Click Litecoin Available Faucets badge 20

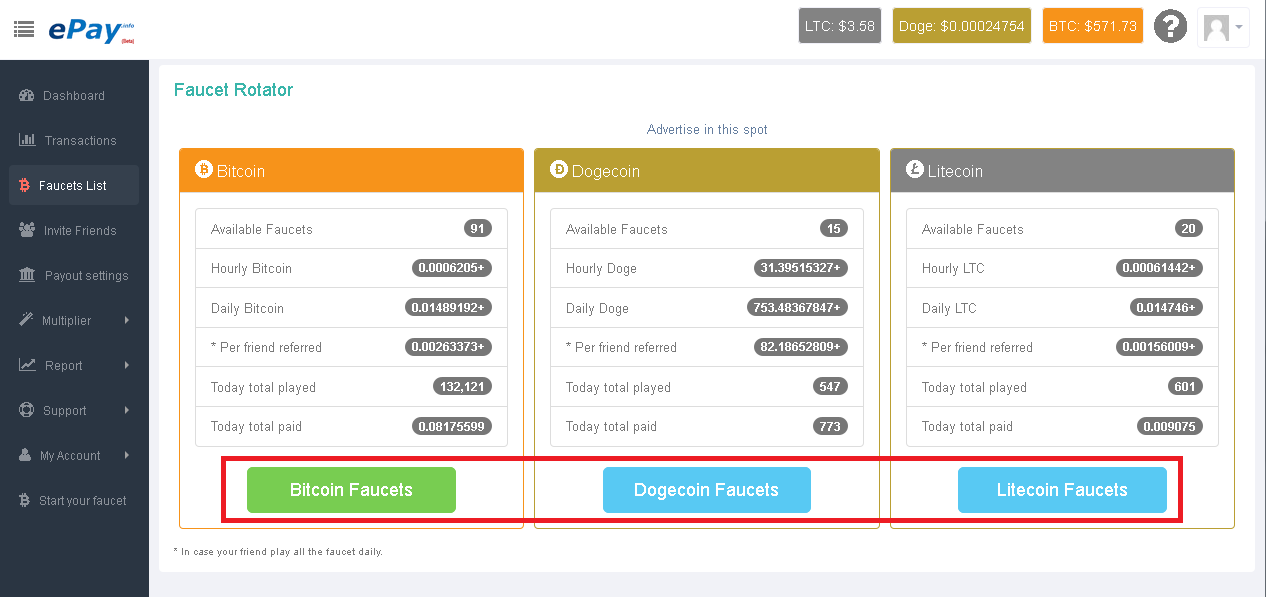click(1188, 228)
